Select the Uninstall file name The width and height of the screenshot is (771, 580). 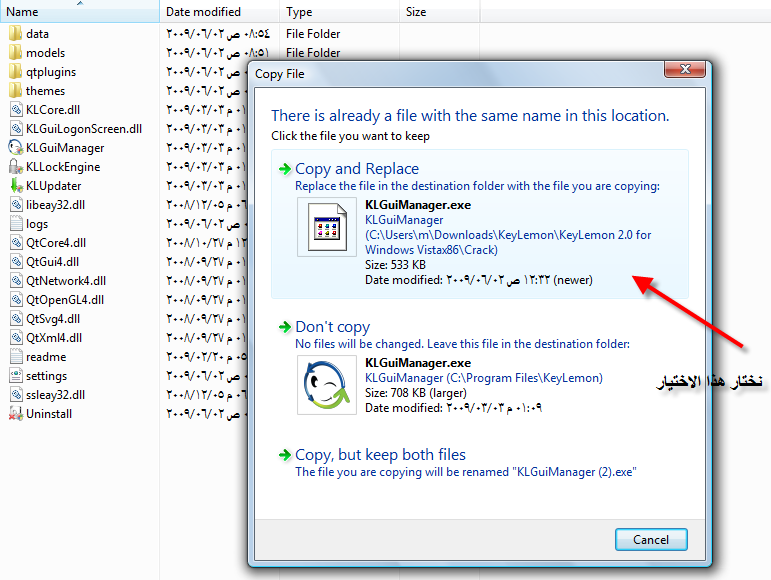tap(49, 414)
